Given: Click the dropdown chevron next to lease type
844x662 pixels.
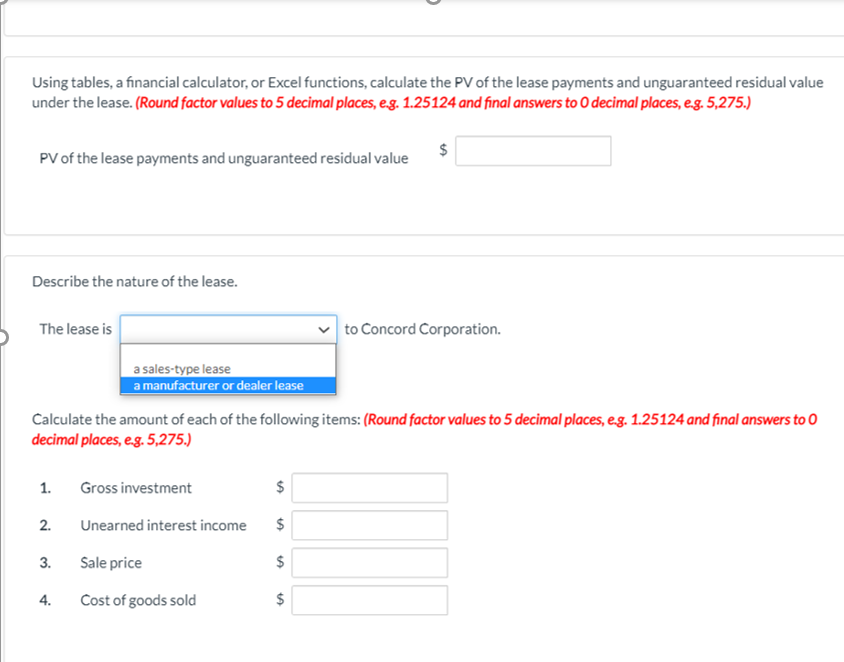Looking at the screenshot, I should [x=323, y=329].
